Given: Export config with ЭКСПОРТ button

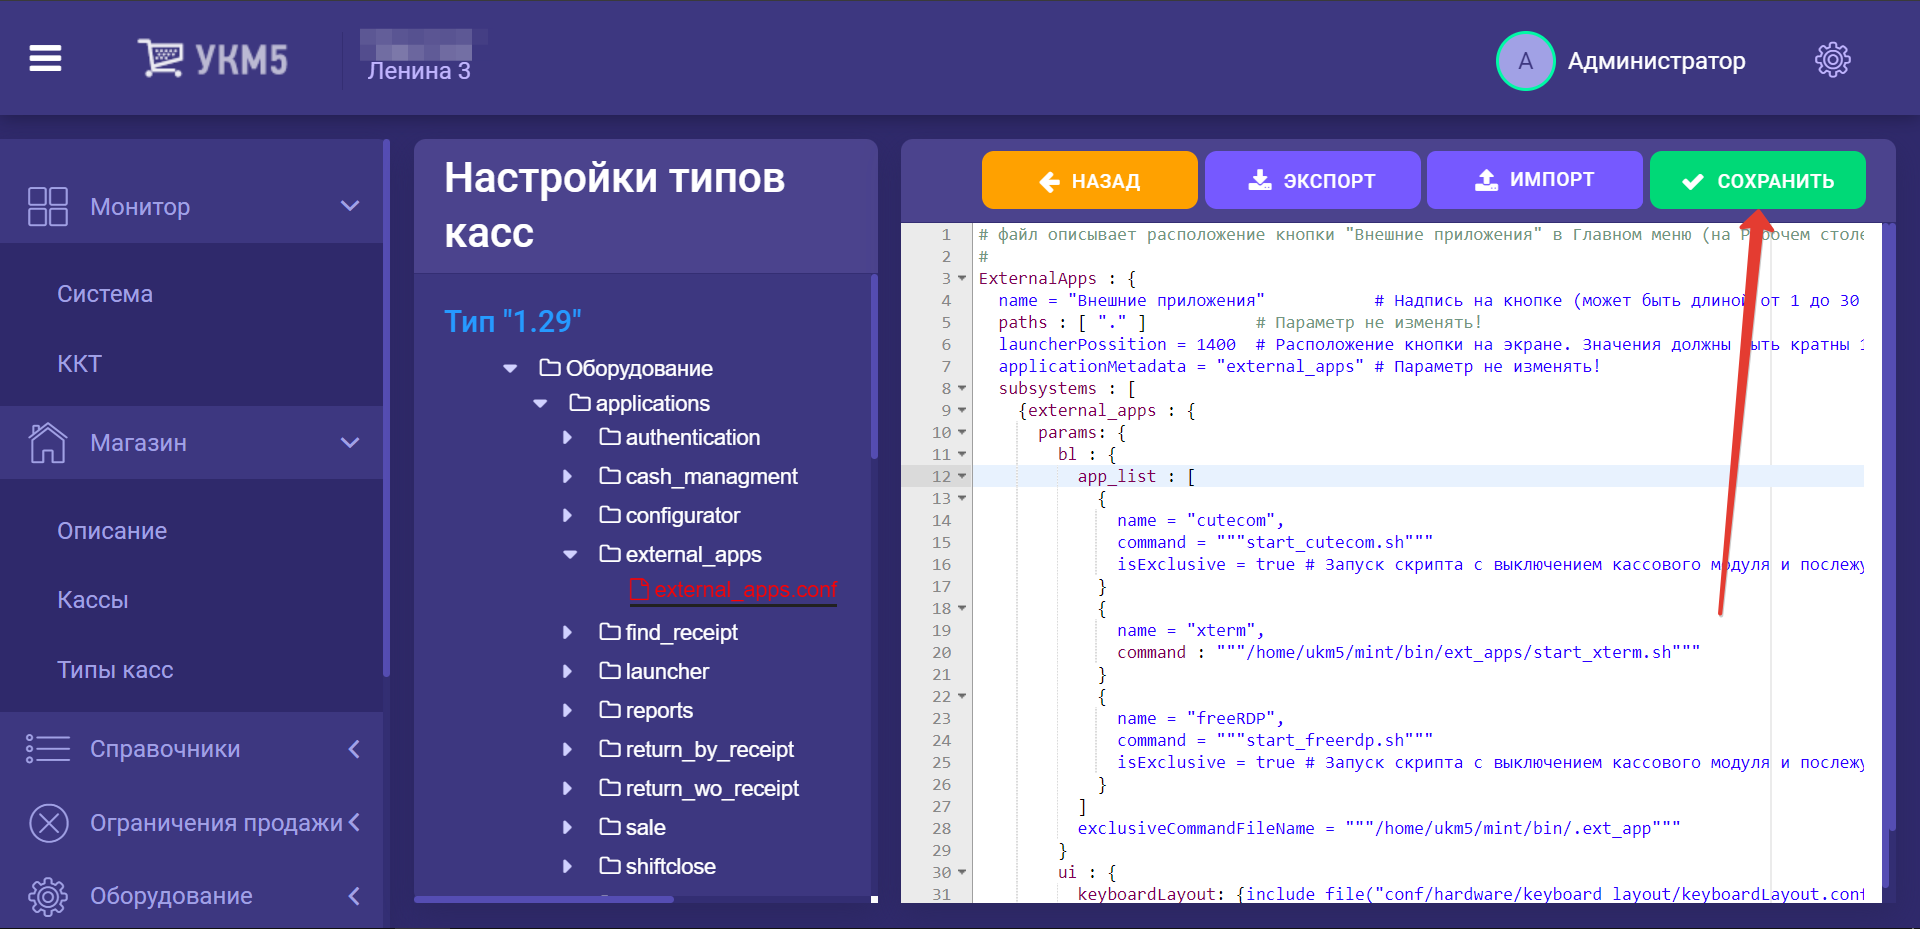Looking at the screenshot, I should pyautogui.click(x=1312, y=180).
